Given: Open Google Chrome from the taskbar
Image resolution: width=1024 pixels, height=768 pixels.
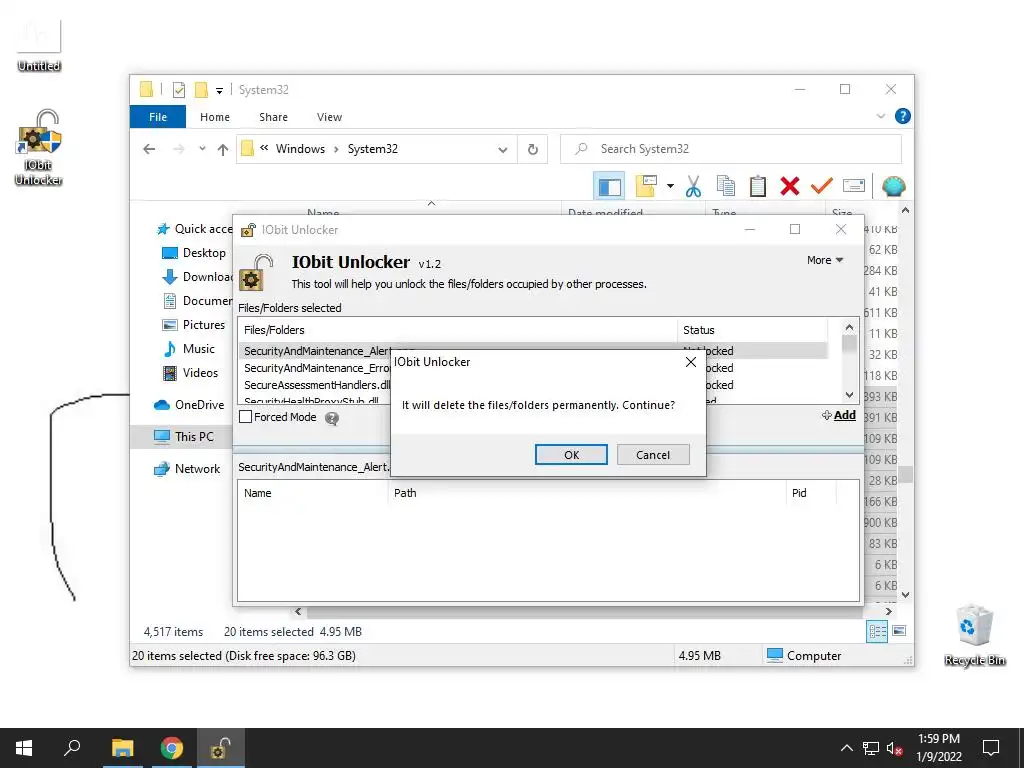Looking at the screenshot, I should click(172, 748).
